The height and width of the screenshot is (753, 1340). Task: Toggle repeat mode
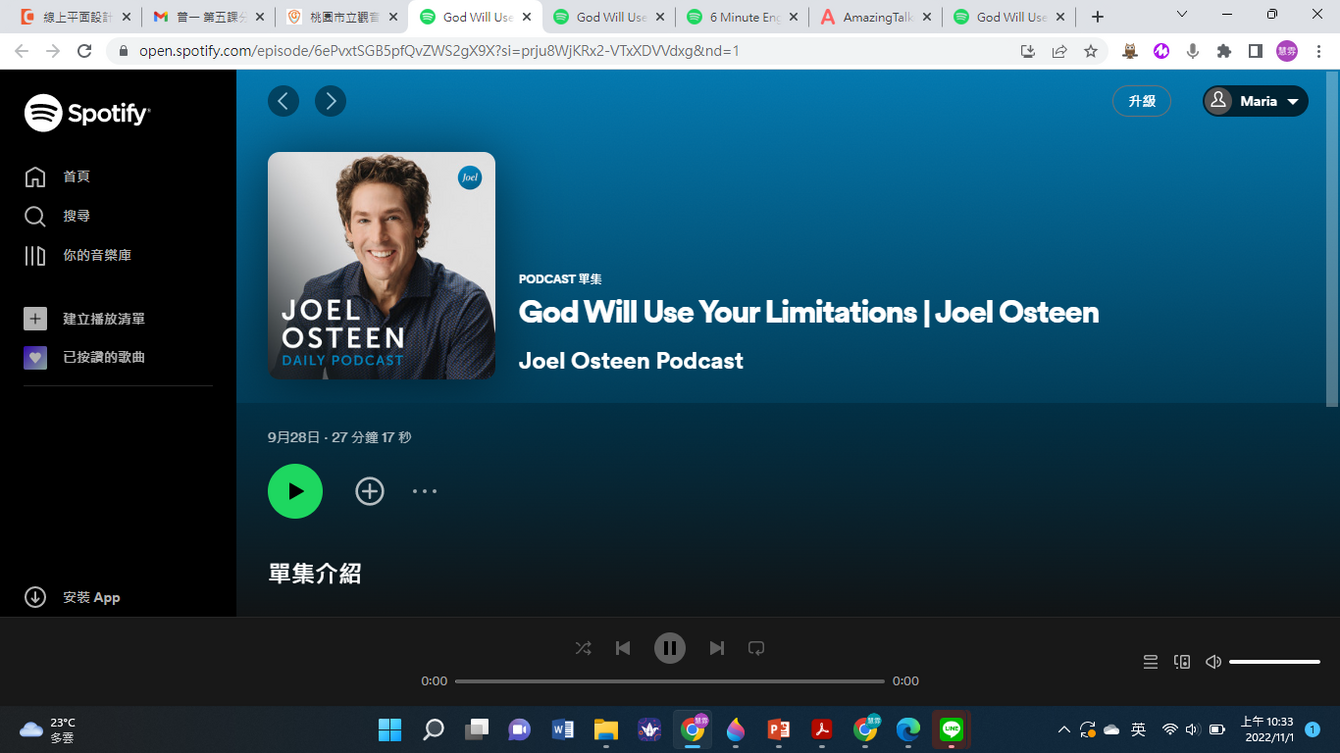pyautogui.click(x=756, y=648)
